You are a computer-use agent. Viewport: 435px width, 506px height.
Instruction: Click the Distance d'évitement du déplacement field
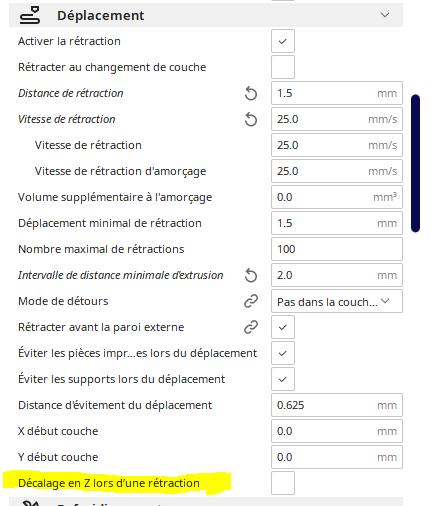tap(337, 405)
